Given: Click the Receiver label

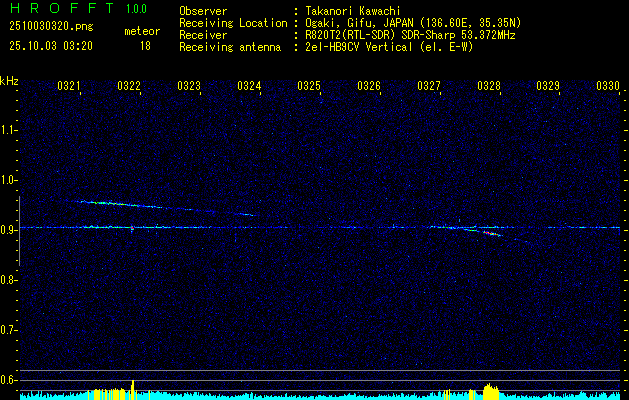Looking at the screenshot, I should point(203,35).
